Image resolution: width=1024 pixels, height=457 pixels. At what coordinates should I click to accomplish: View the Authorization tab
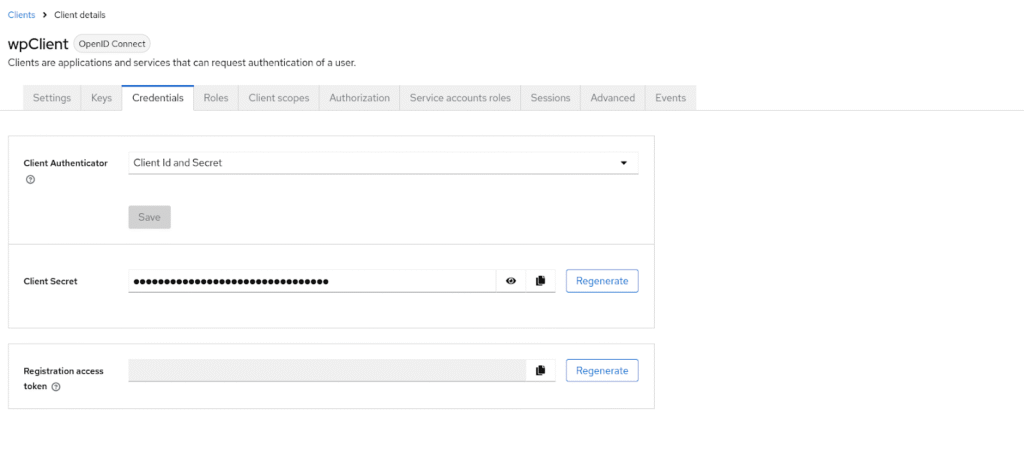pyautogui.click(x=359, y=98)
